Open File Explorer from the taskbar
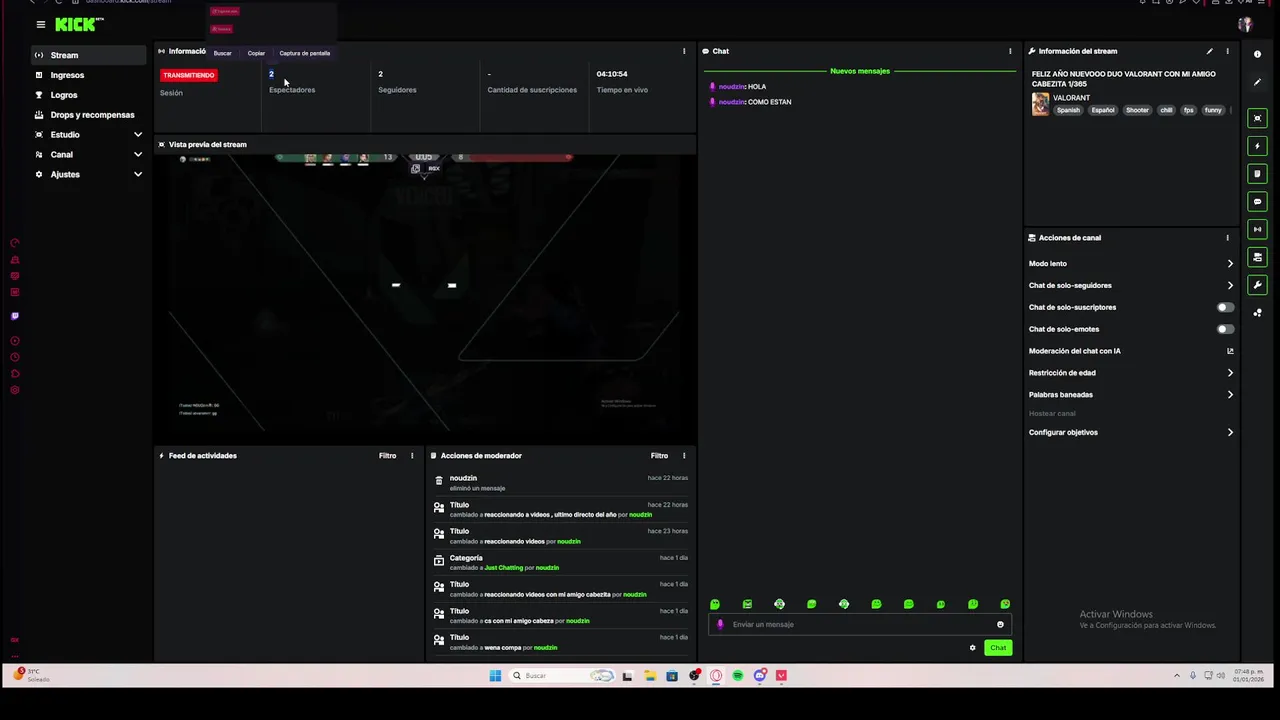This screenshot has height=720, width=1280. 650,676
